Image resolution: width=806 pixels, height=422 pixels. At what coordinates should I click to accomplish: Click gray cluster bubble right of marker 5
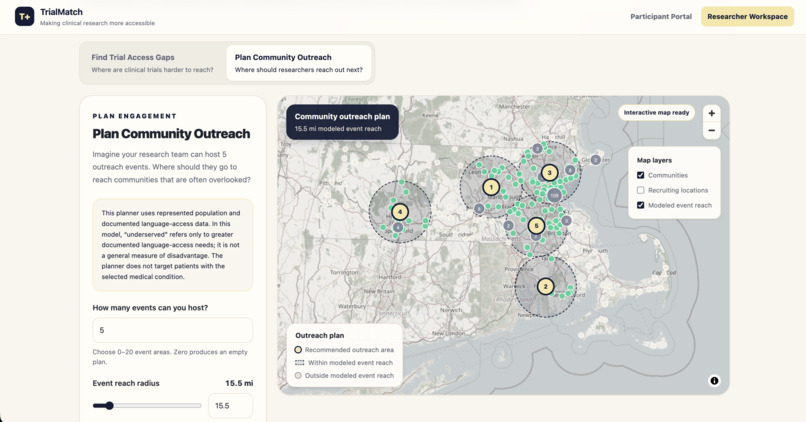point(566,221)
